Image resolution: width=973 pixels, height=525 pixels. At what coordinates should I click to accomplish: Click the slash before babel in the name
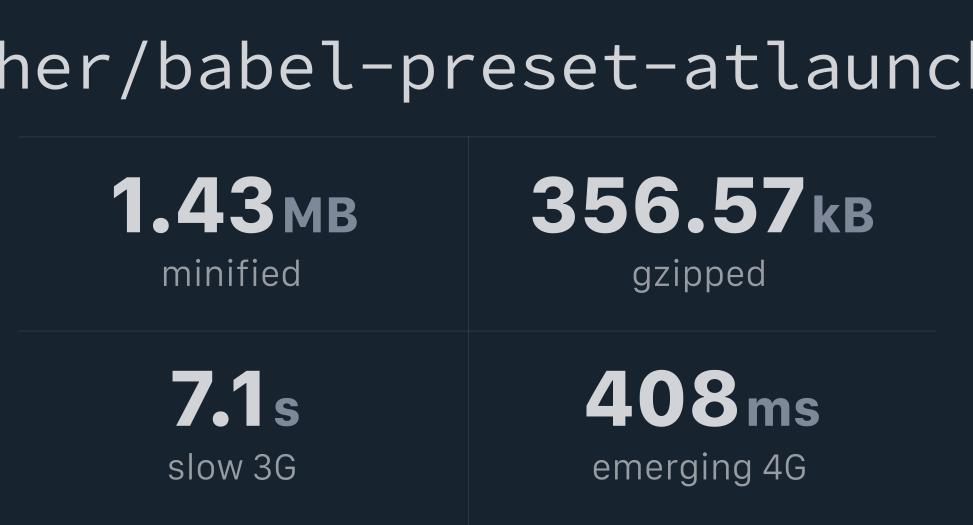tap(135, 68)
